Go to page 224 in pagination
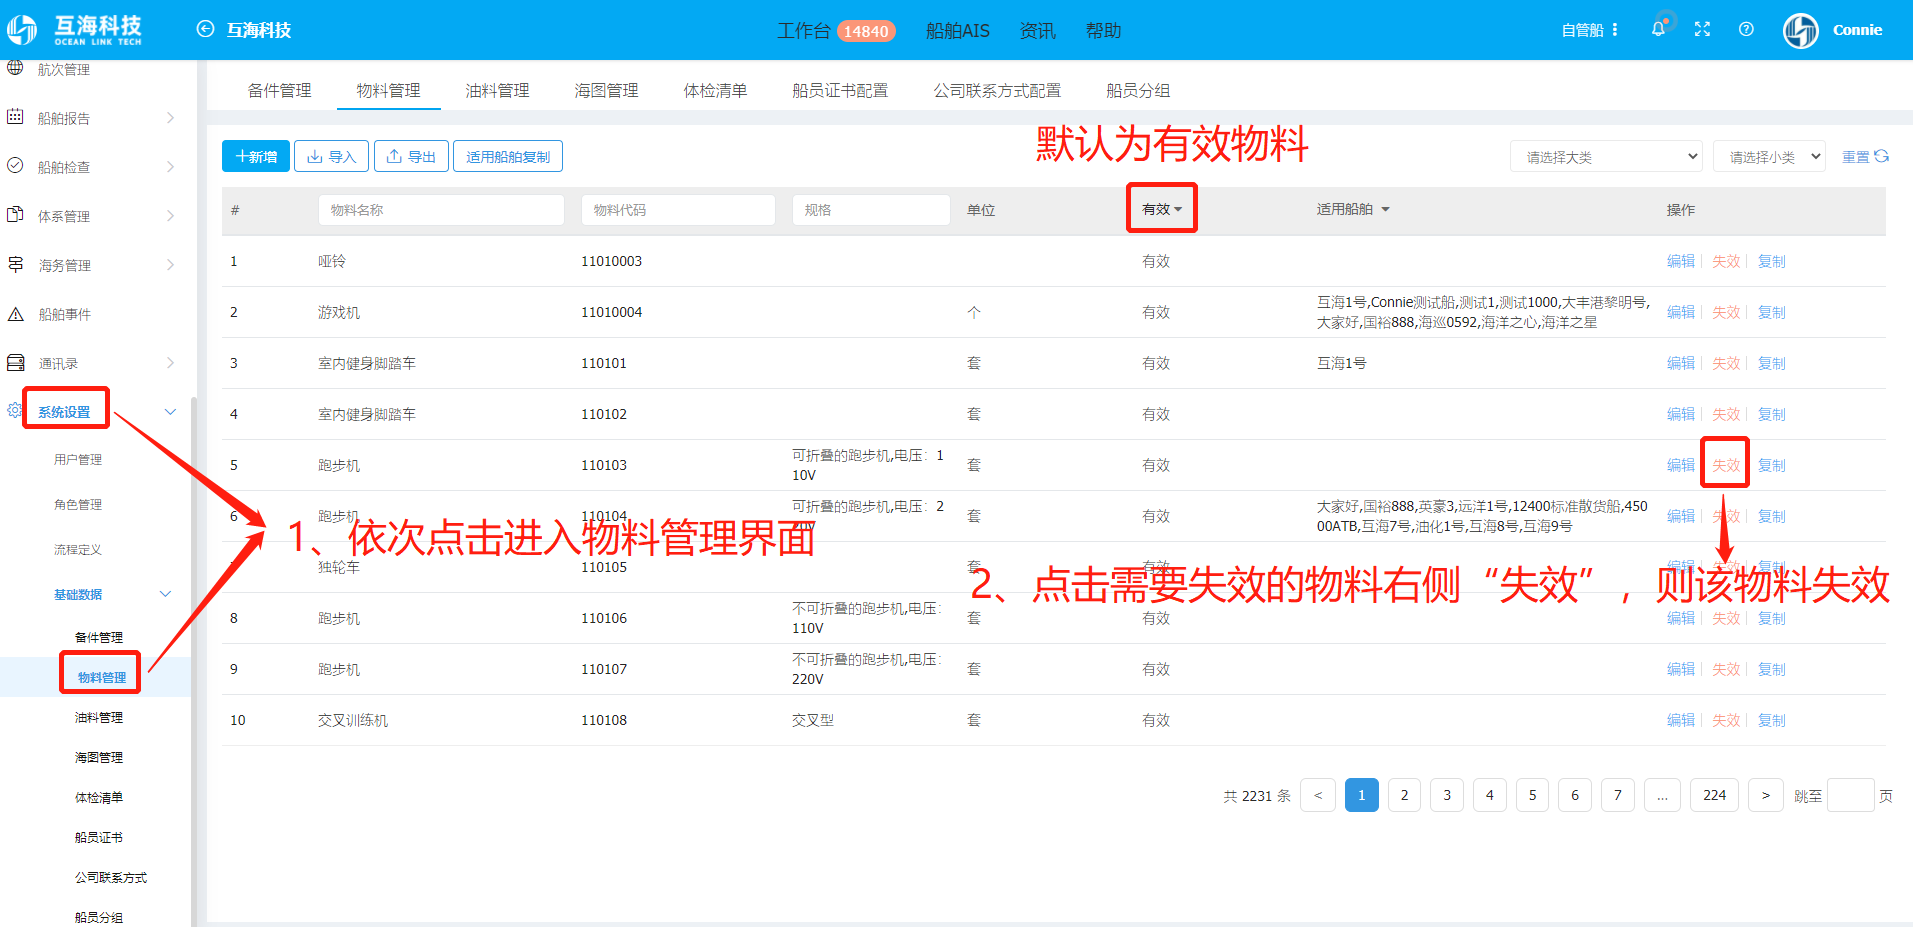The width and height of the screenshot is (1913, 927). tap(1714, 795)
